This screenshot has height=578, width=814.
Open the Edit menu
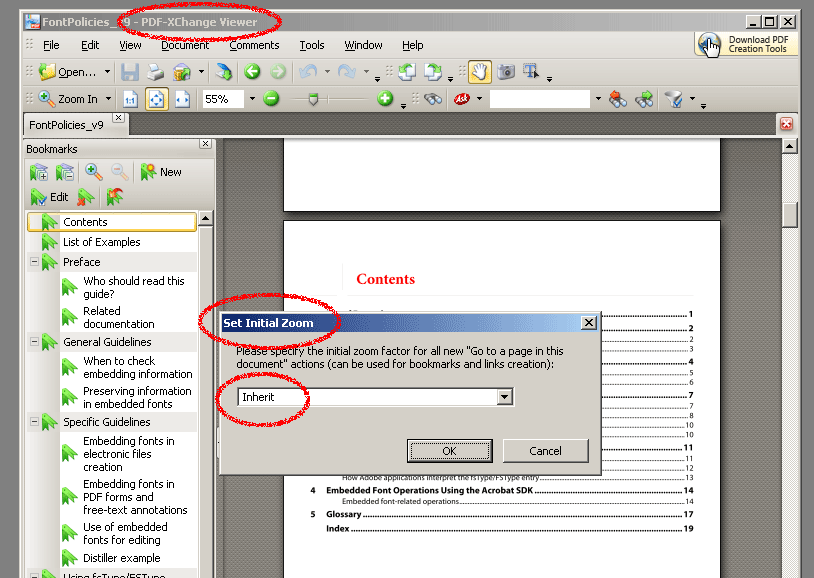pyautogui.click(x=90, y=45)
